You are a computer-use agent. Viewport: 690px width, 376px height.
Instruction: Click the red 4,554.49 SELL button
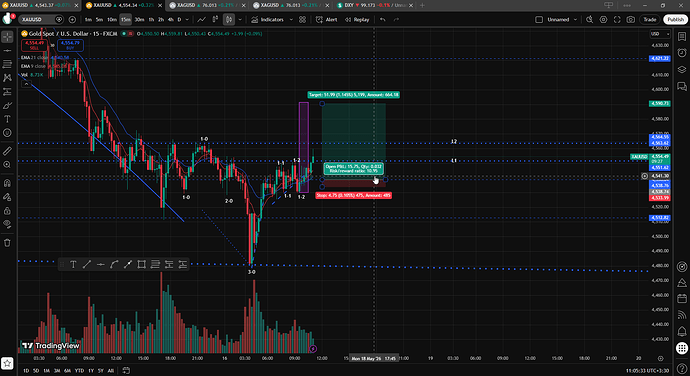(34, 45)
